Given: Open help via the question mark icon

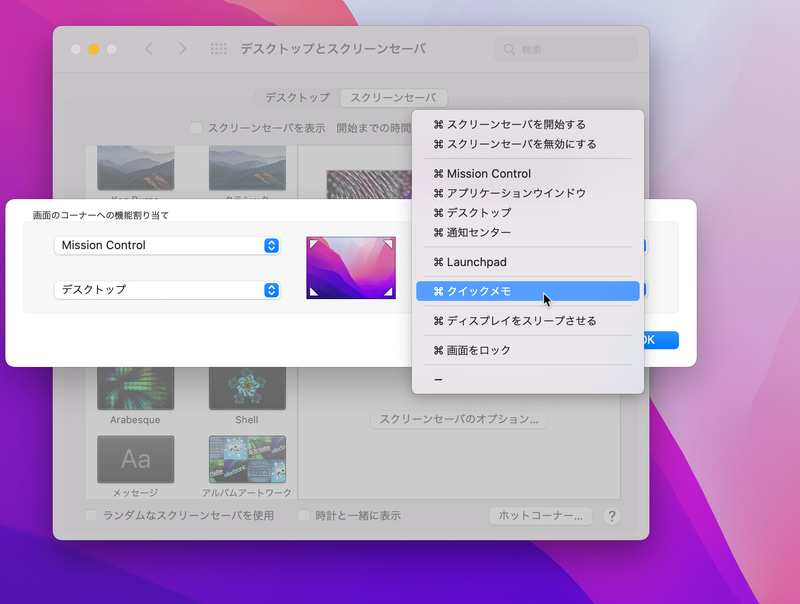Looking at the screenshot, I should pos(613,517).
